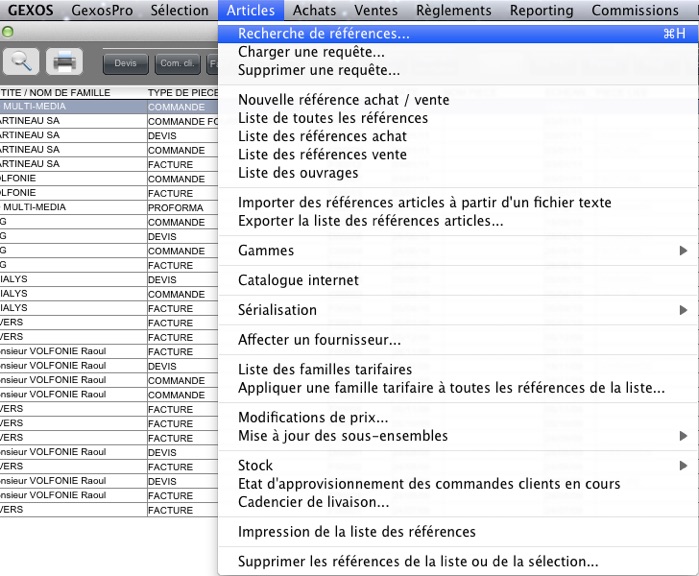The width and height of the screenshot is (699, 576).
Task: Open the Achats menu
Action: (314, 10)
